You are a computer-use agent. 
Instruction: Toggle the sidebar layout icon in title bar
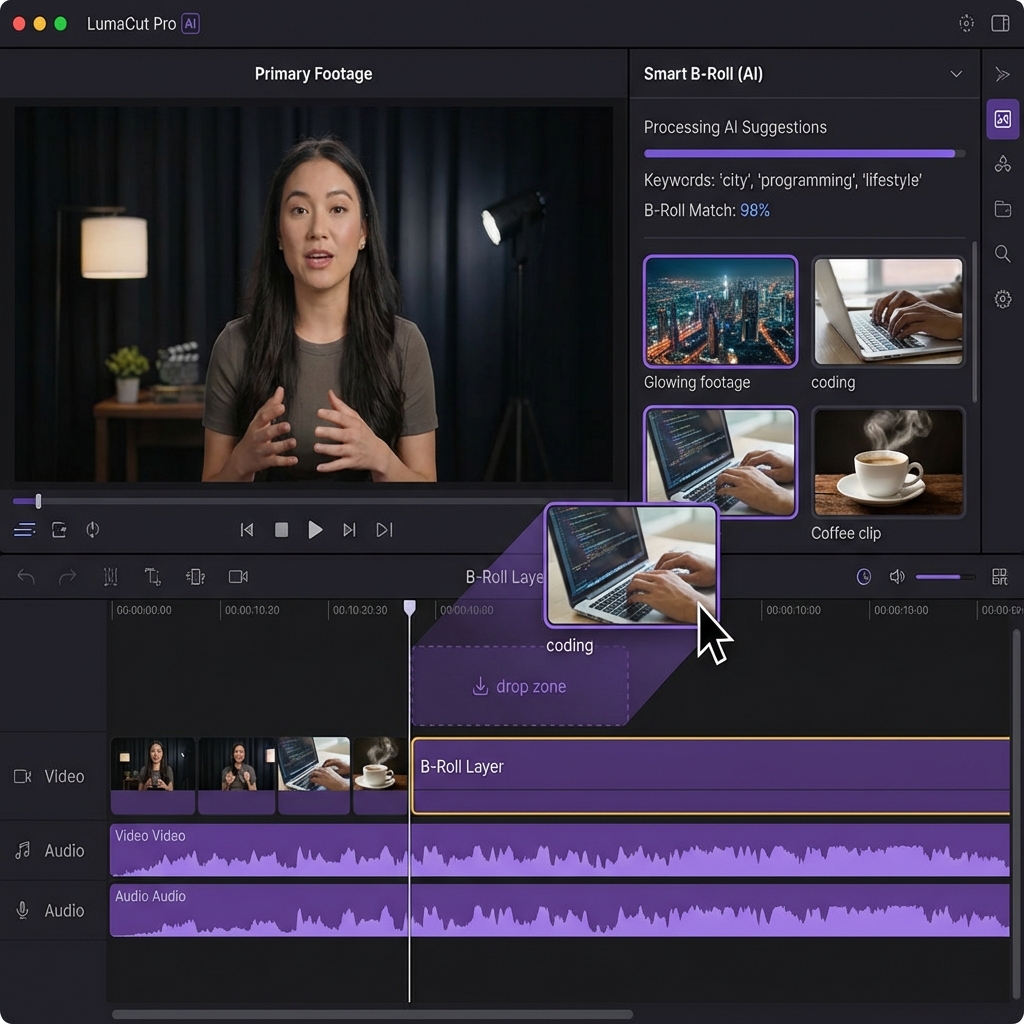point(999,23)
